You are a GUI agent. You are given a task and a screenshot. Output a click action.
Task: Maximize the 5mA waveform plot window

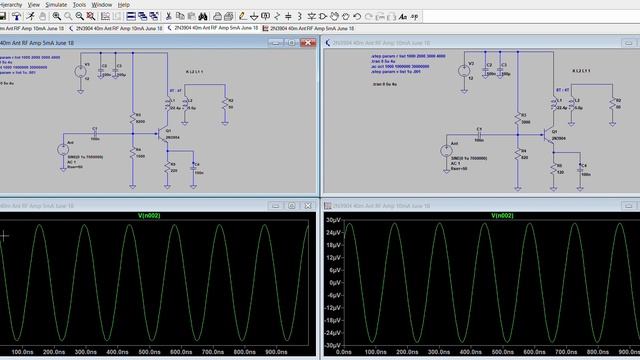[291, 206]
